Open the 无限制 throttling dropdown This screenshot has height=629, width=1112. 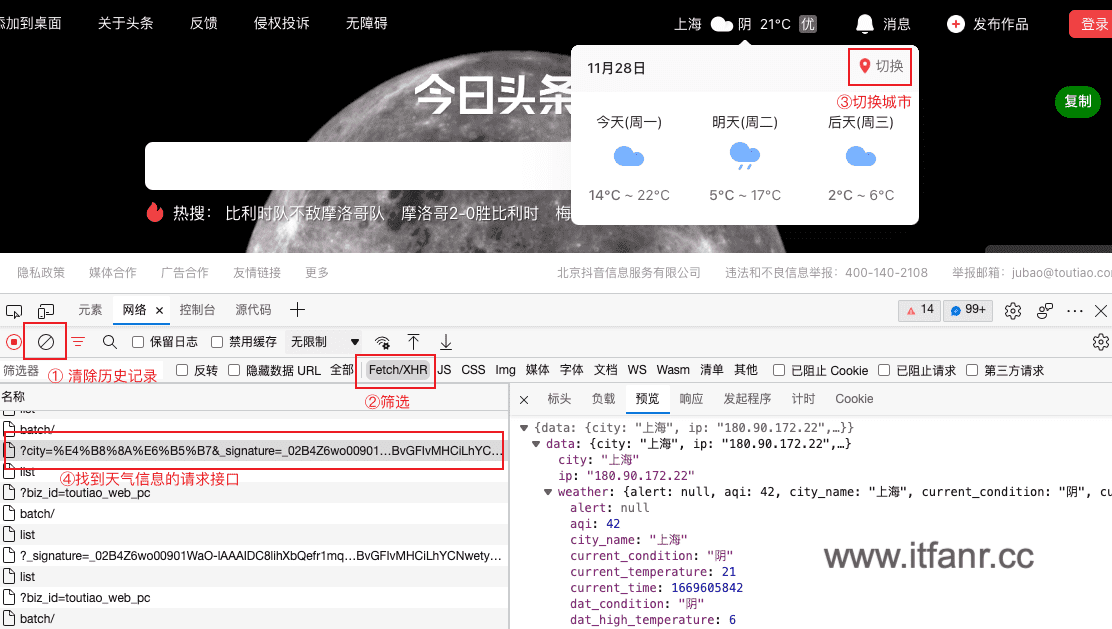point(325,342)
